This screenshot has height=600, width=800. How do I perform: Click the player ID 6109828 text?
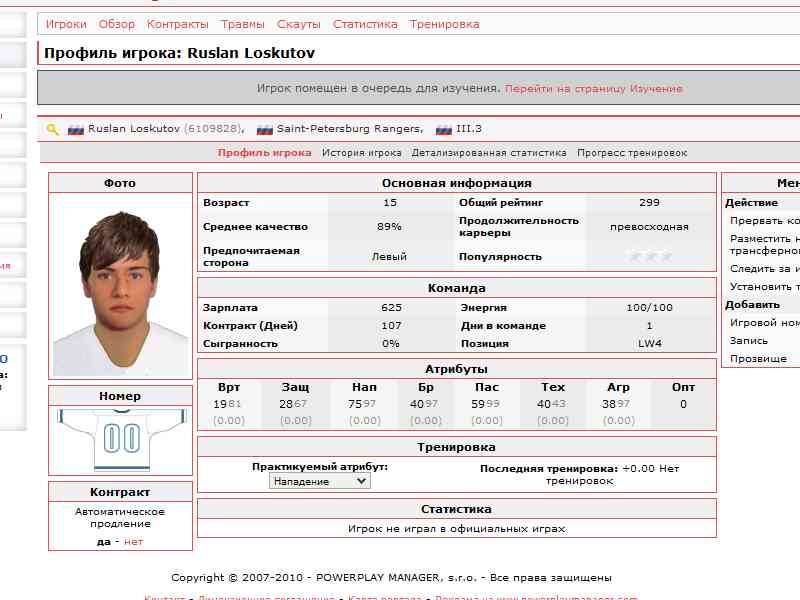pyautogui.click(x=213, y=129)
